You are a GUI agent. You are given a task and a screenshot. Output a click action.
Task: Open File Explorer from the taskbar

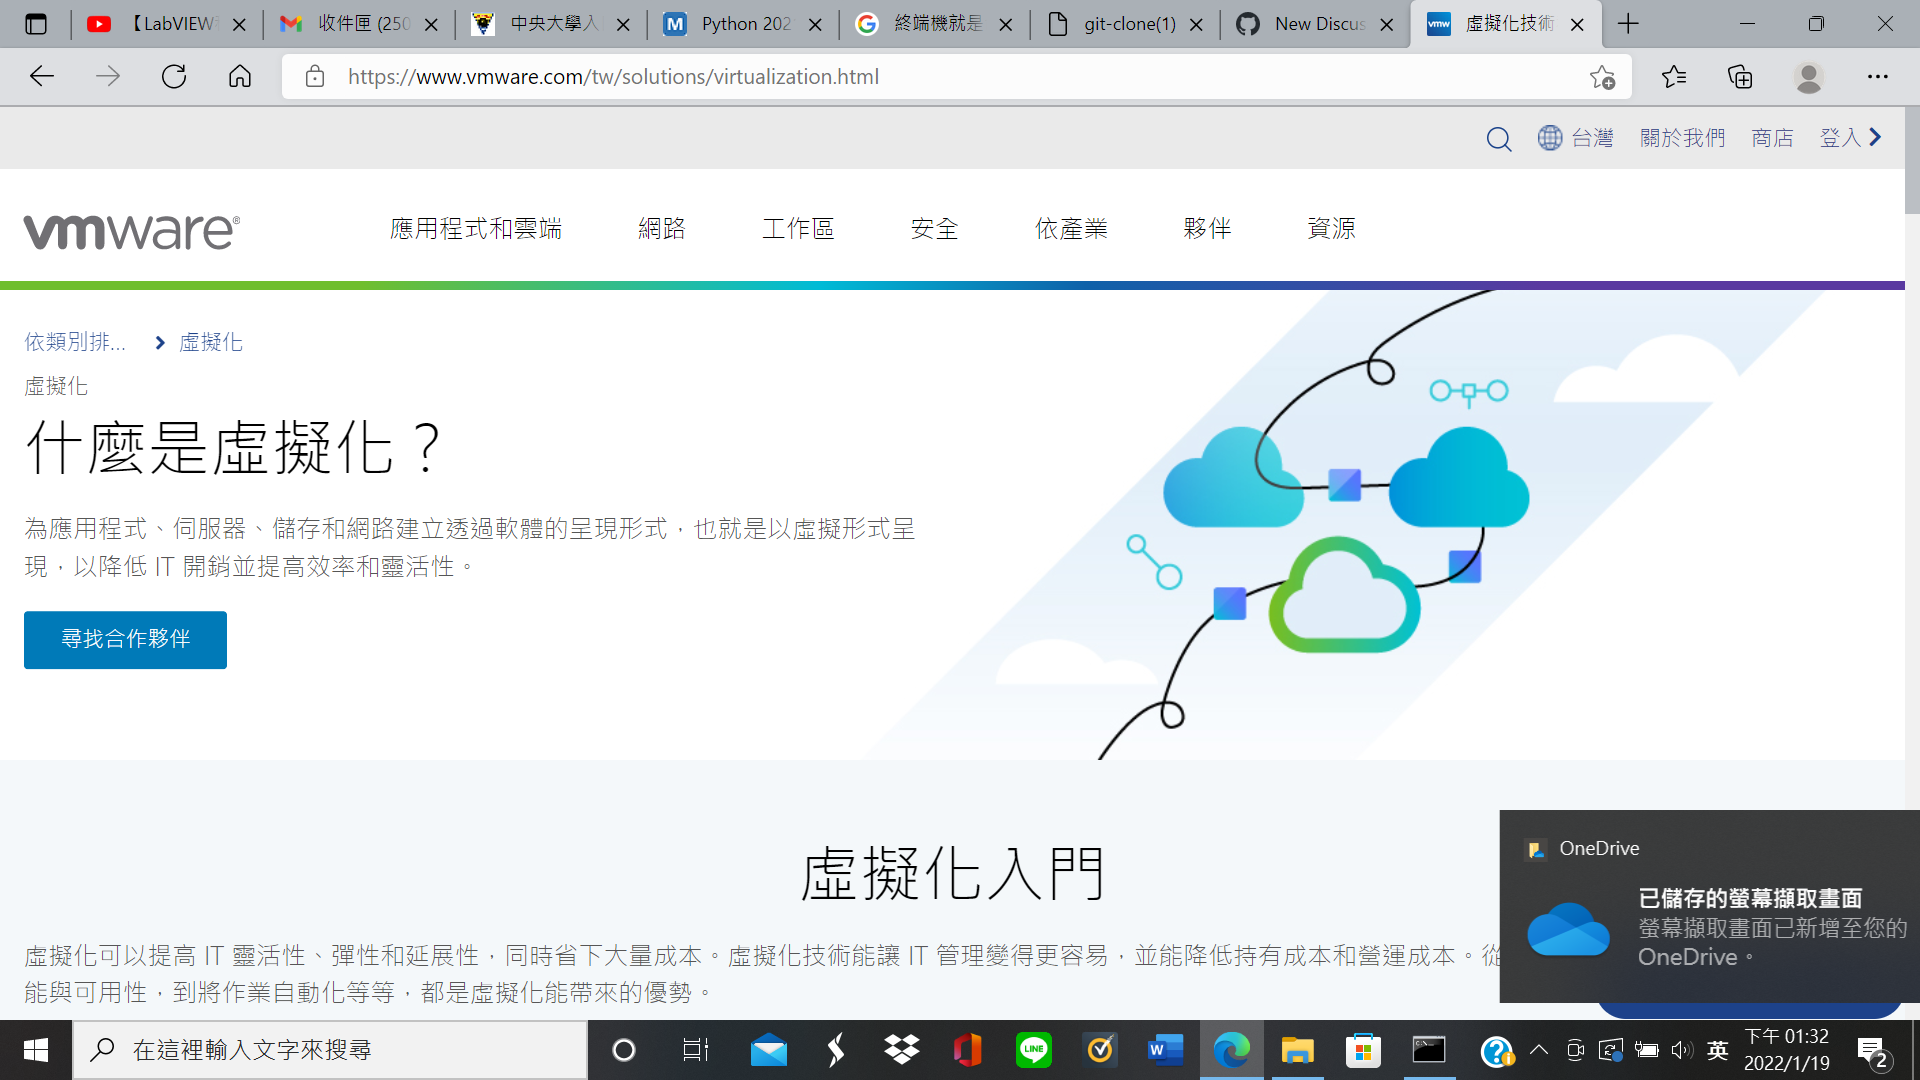(1297, 1050)
